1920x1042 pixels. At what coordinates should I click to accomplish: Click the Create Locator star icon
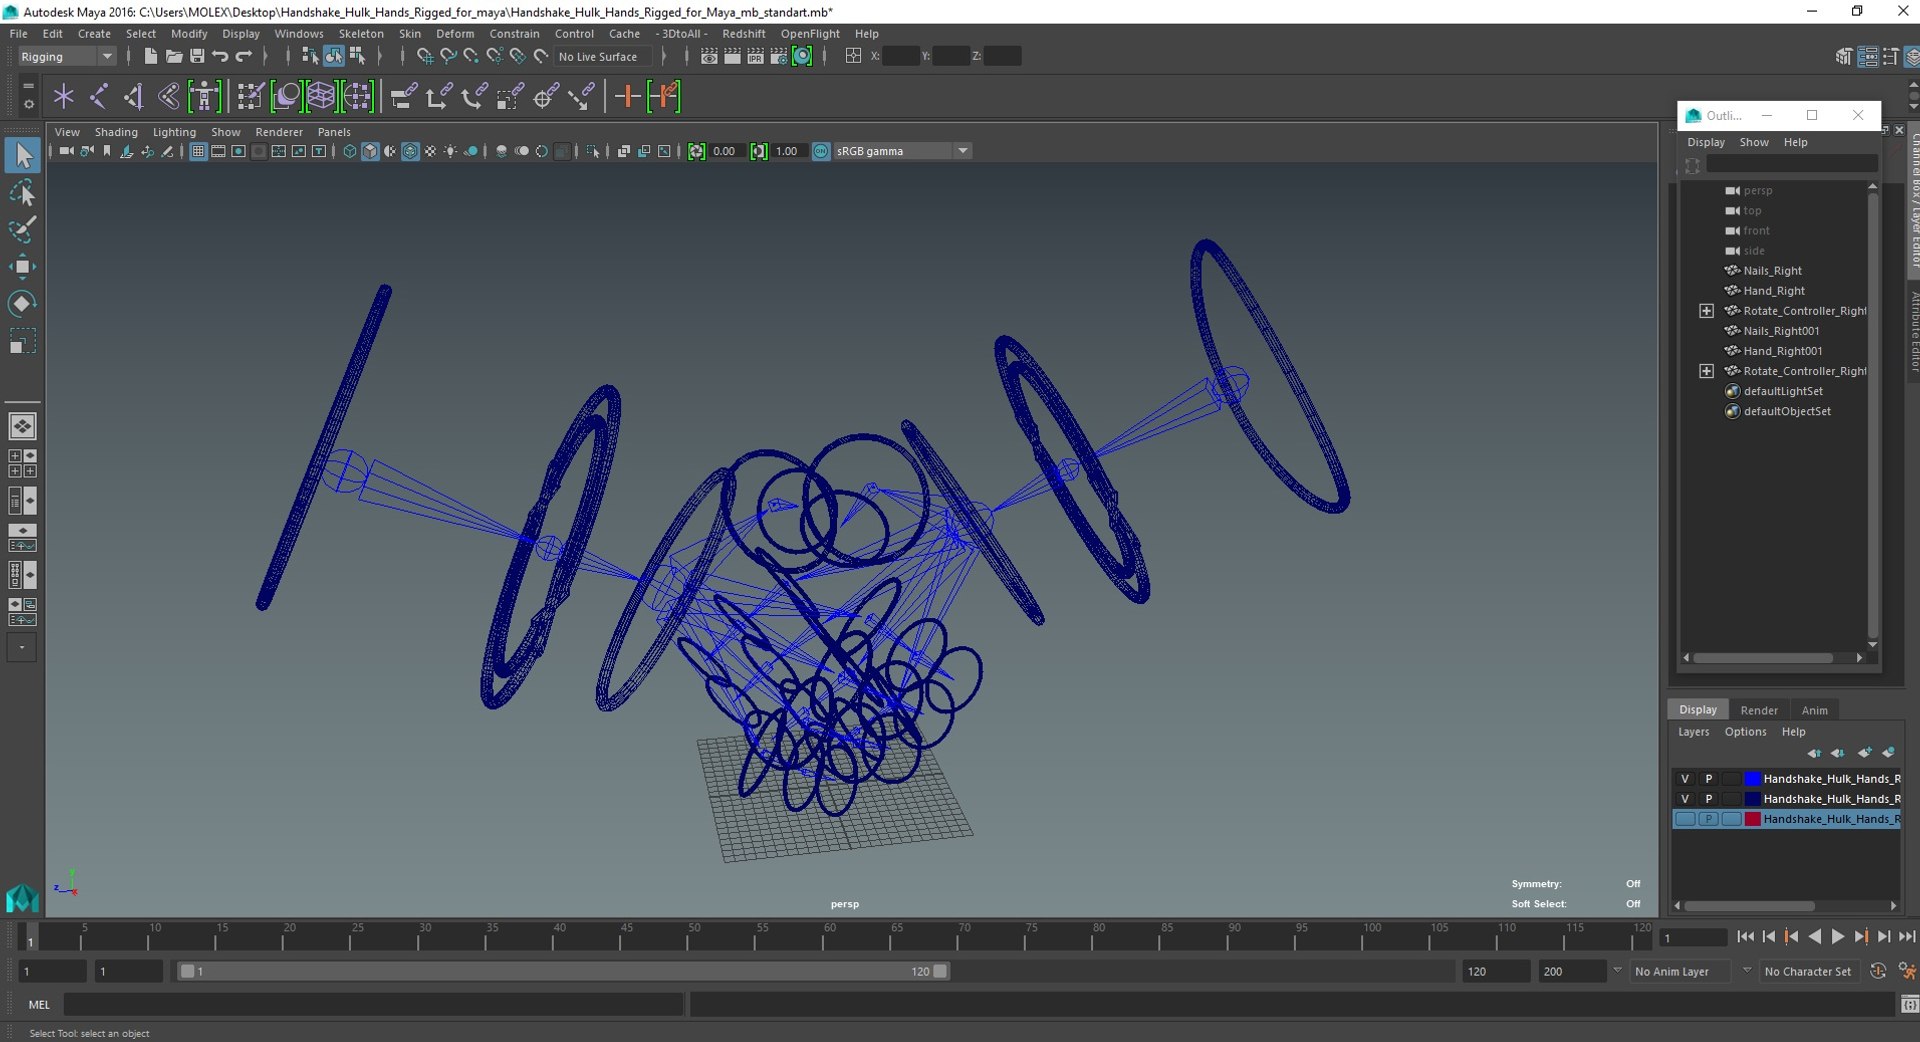(x=64, y=96)
